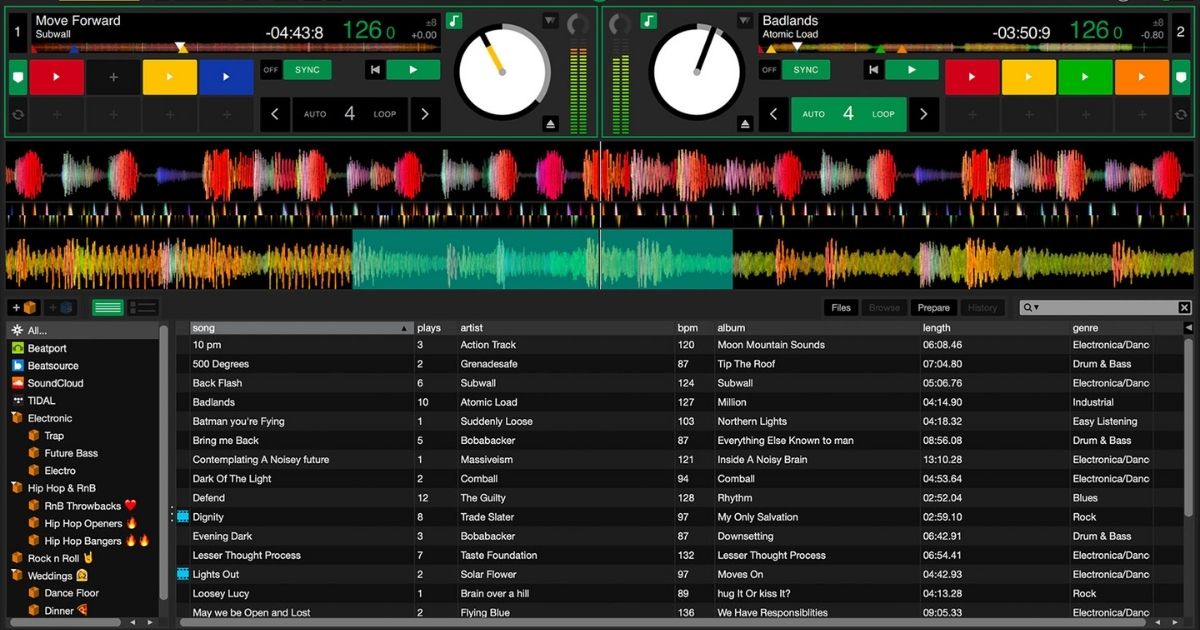1200x630 pixels.
Task: Click the shield icon on deck 1
Action: click(18, 76)
